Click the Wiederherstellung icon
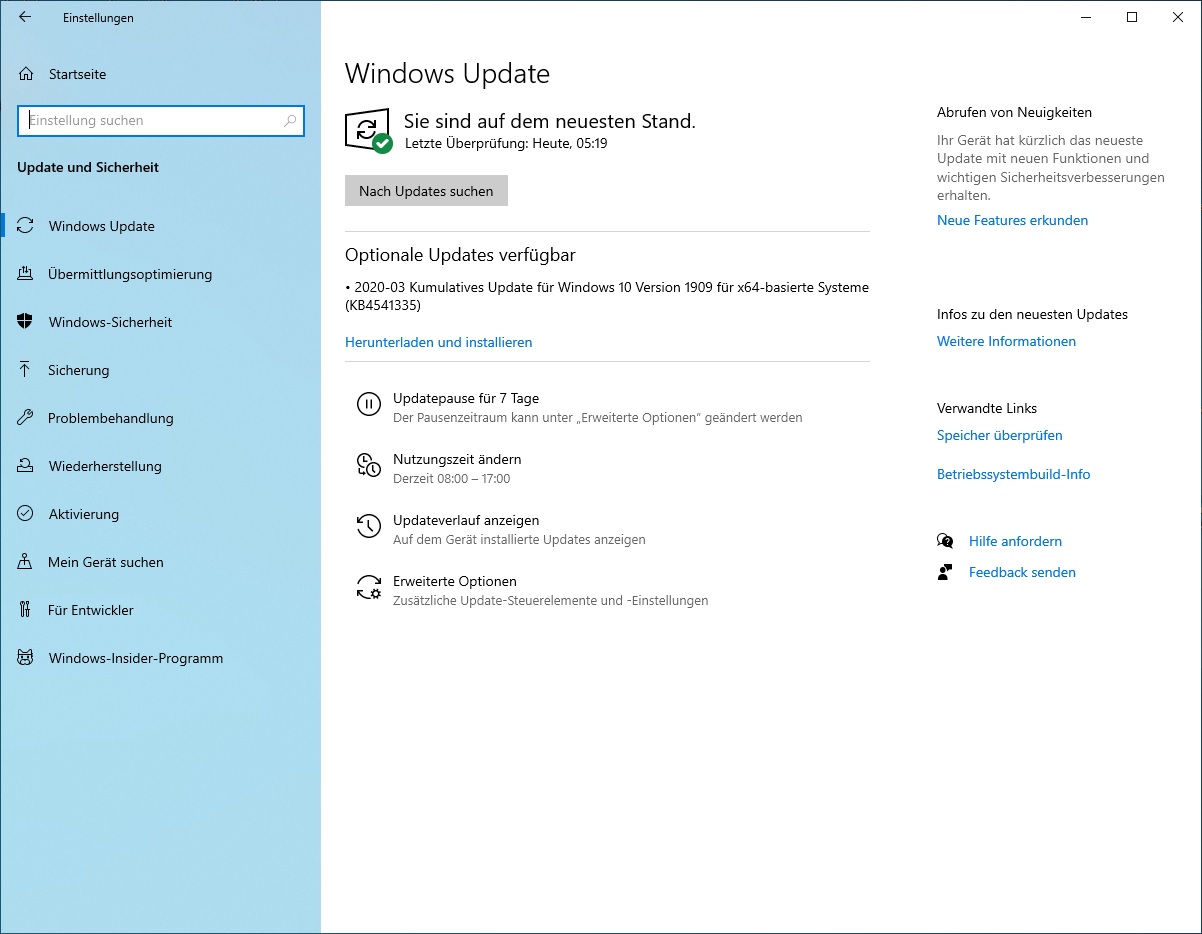Screen dimensions: 1202x934 (x=26, y=466)
